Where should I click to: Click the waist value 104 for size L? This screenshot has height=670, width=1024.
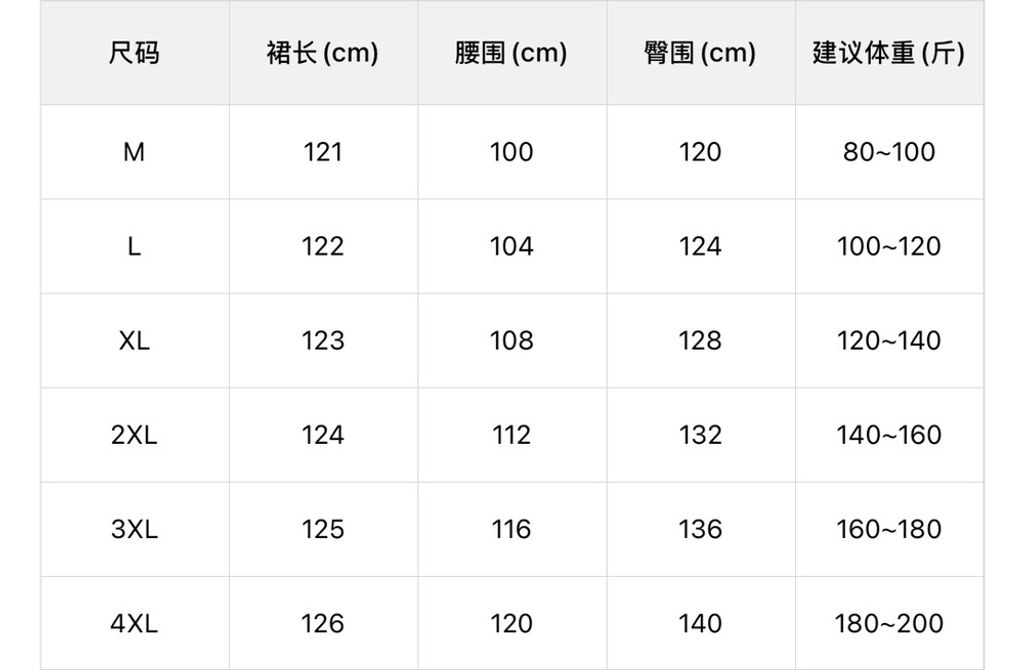[511, 246]
